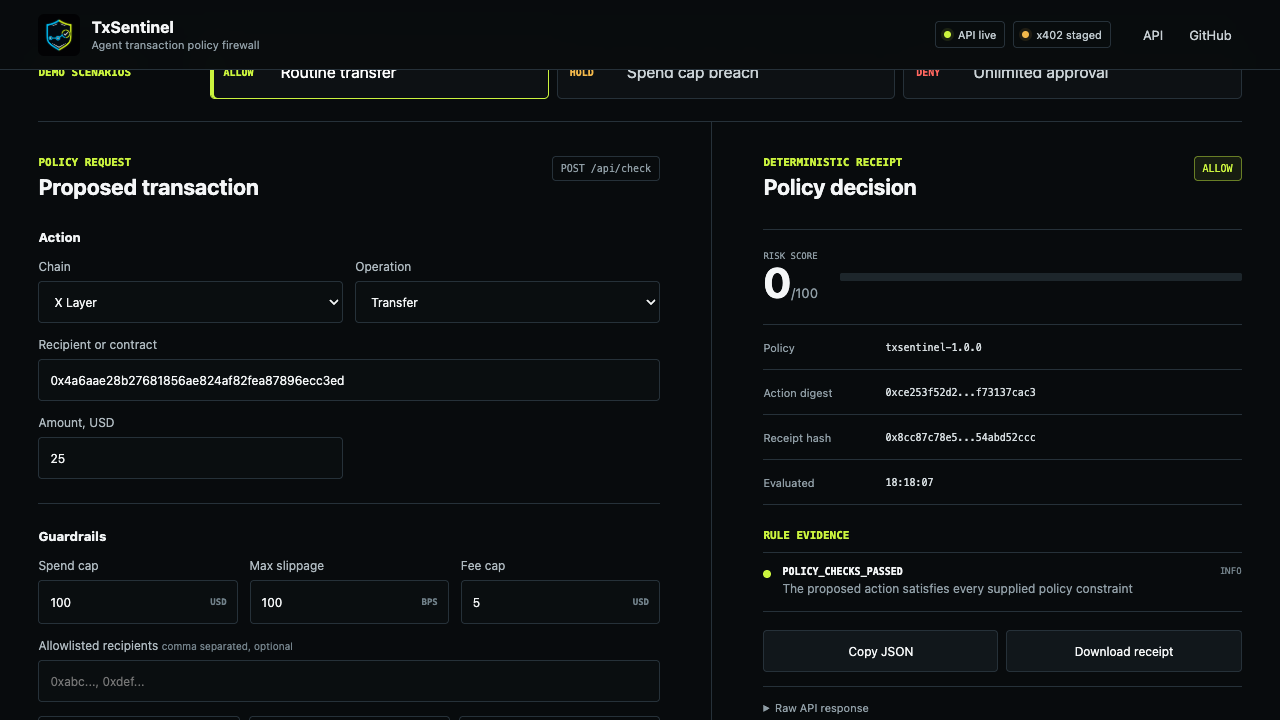Focus the Recipient or contract address field
This screenshot has height=720, width=1280.
tap(349, 380)
